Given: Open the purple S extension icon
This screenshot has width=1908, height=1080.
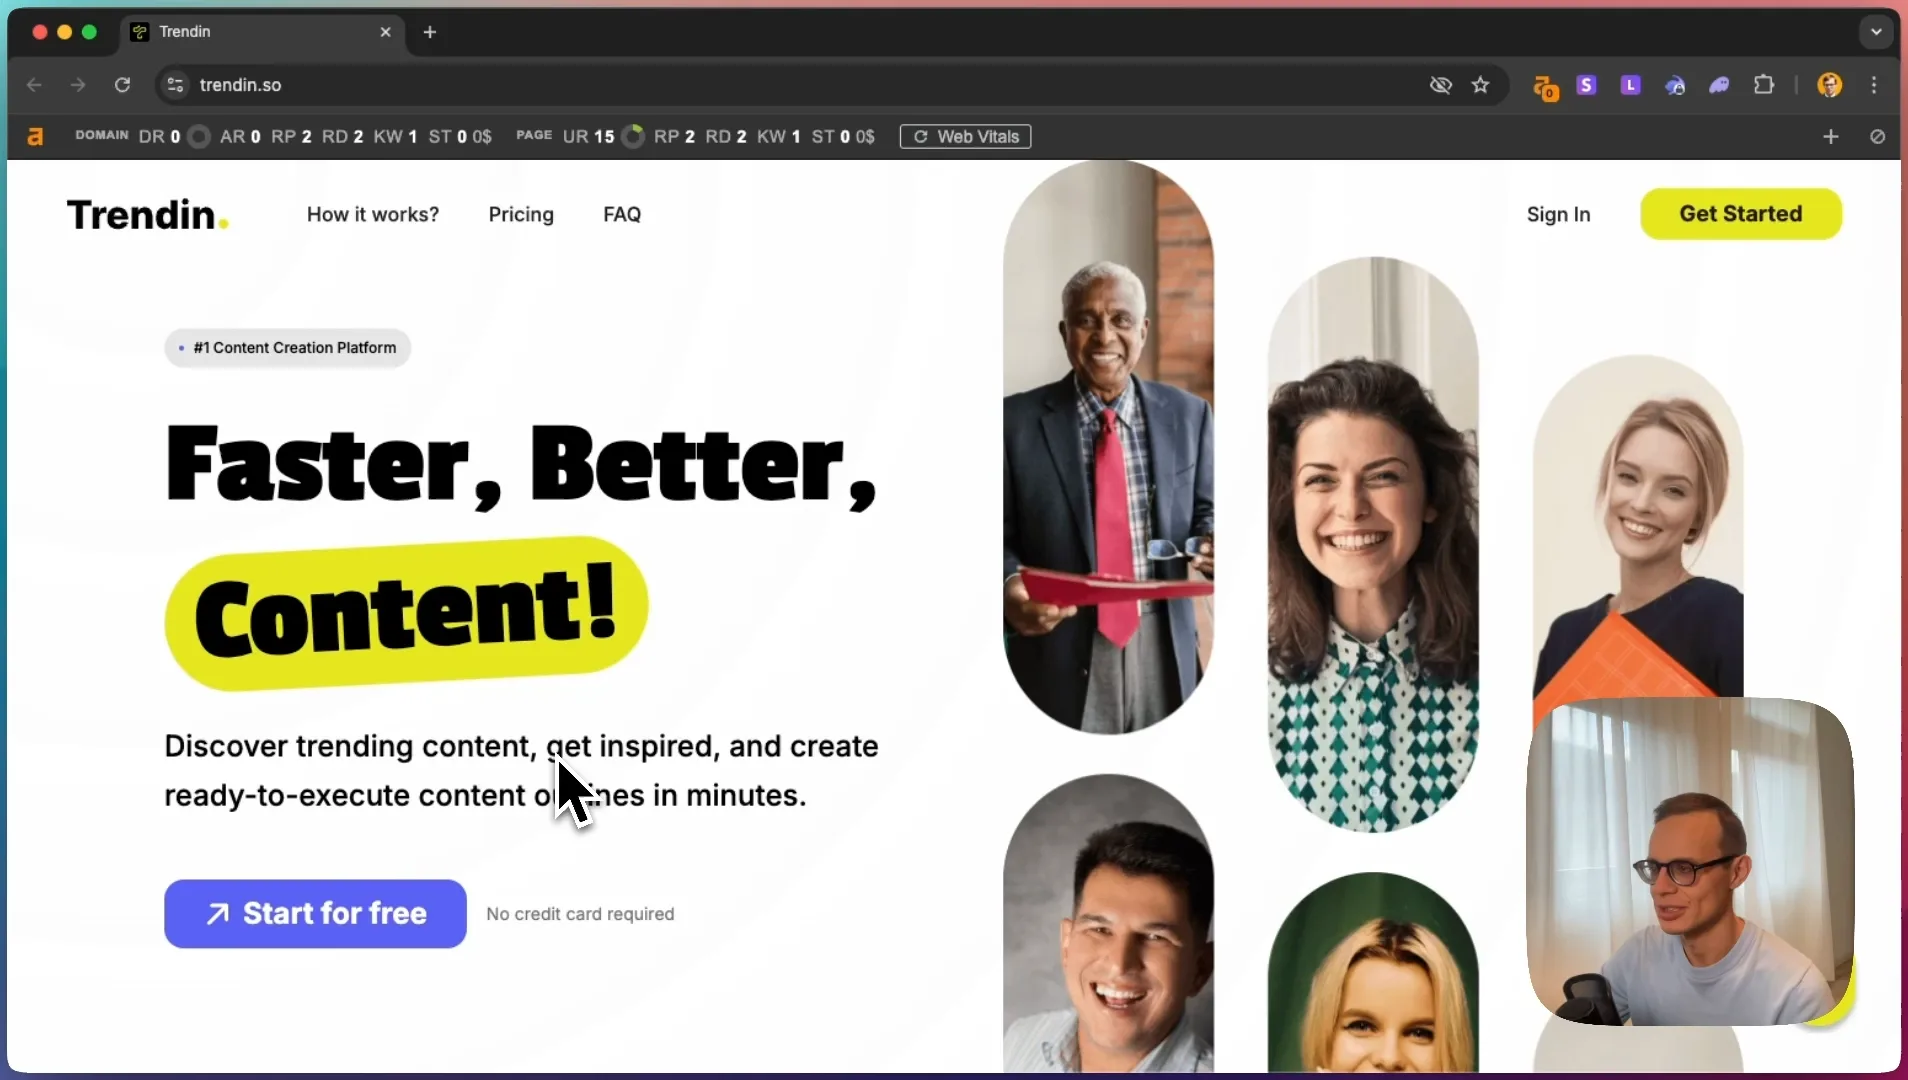Looking at the screenshot, I should [x=1586, y=85].
